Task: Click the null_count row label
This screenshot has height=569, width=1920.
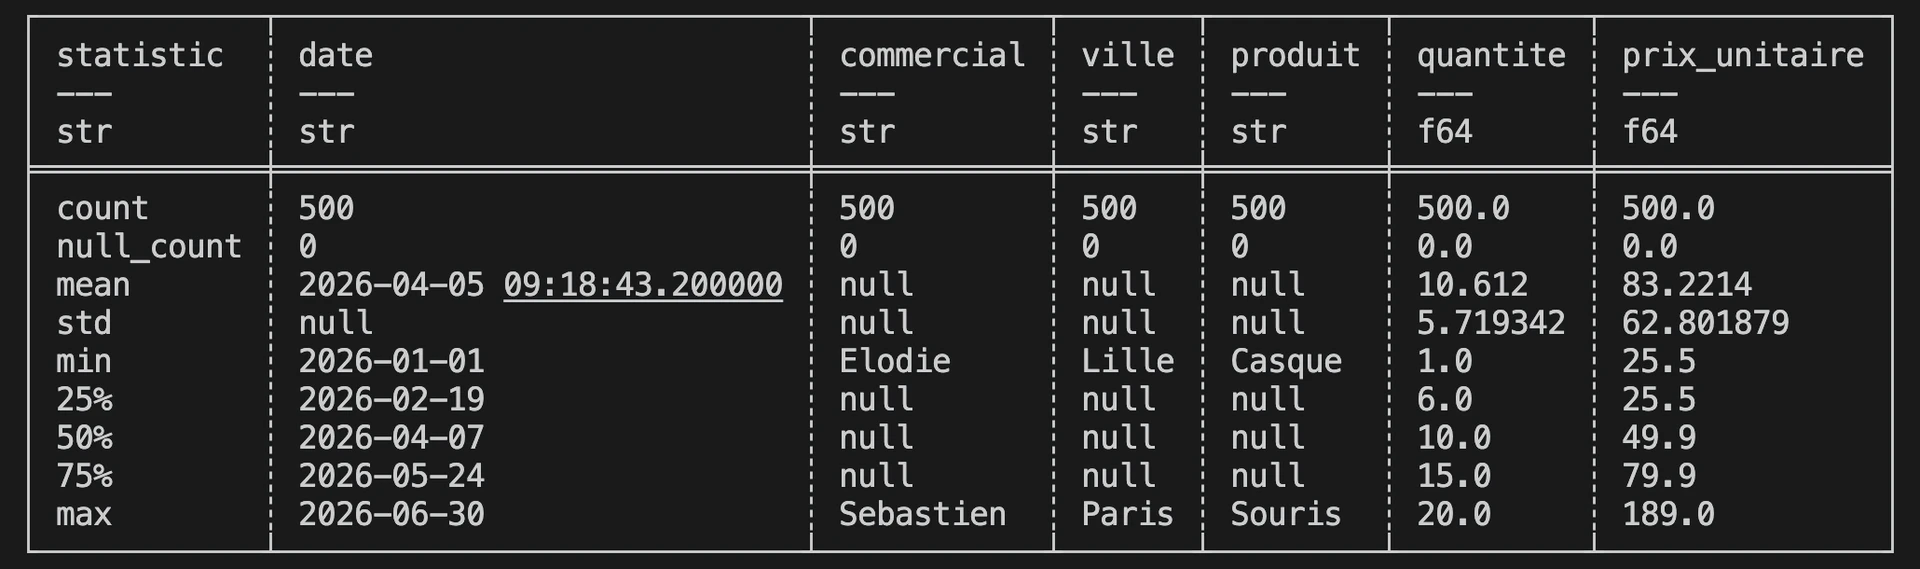Action: click(x=149, y=247)
